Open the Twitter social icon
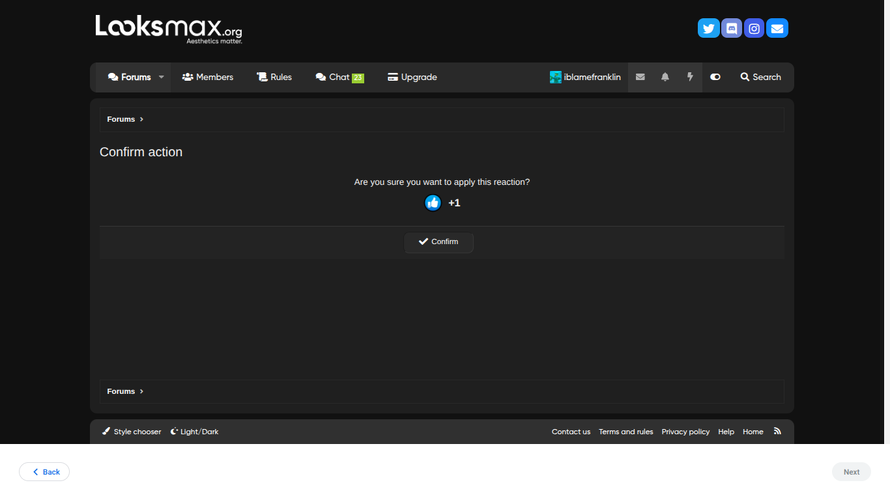This screenshot has width=890, height=500. [x=708, y=28]
